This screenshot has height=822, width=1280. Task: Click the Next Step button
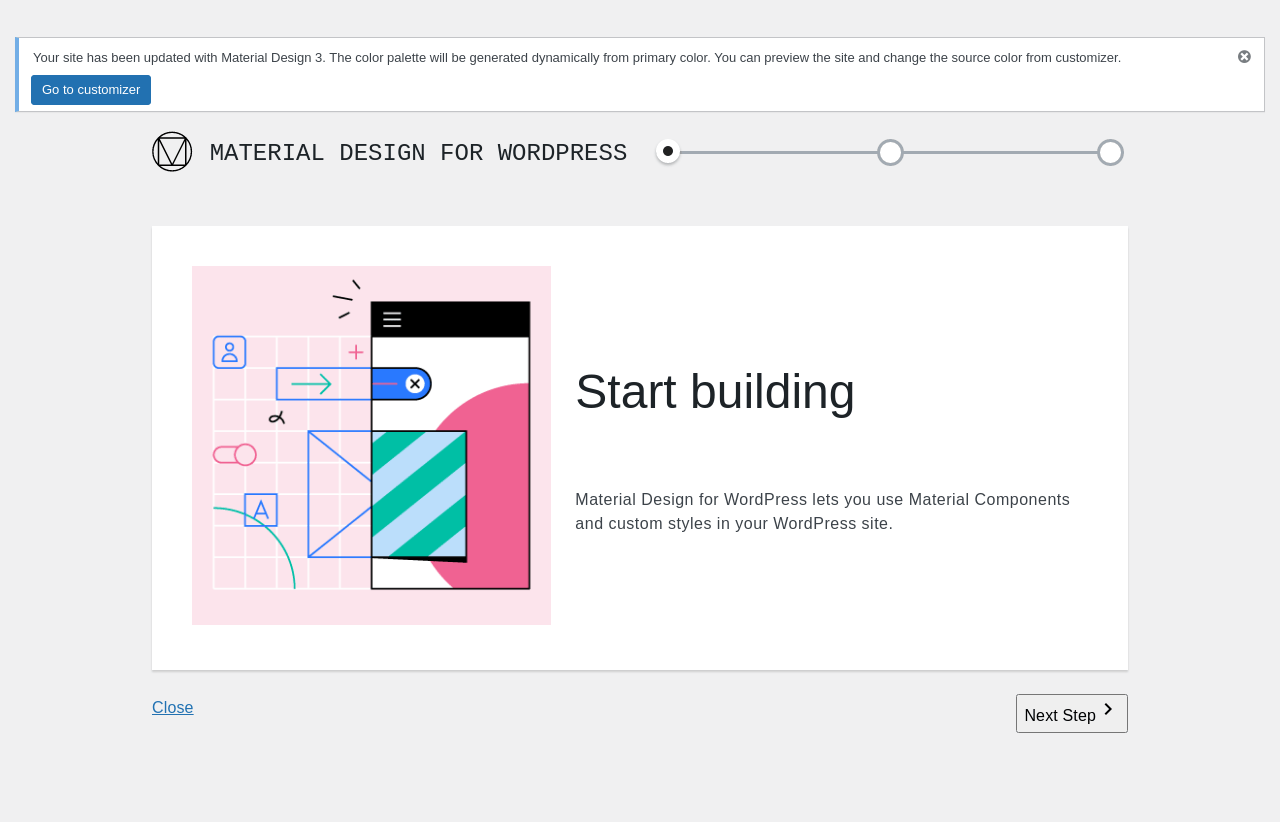coord(1072,714)
